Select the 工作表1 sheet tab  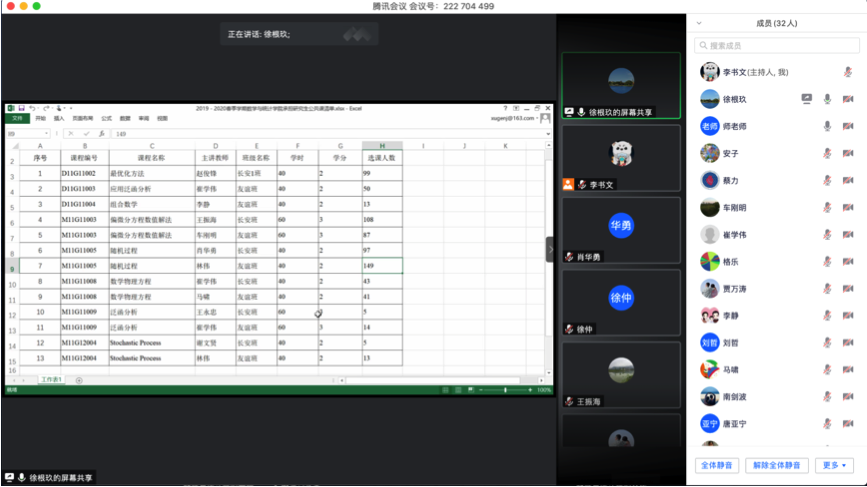[51, 380]
